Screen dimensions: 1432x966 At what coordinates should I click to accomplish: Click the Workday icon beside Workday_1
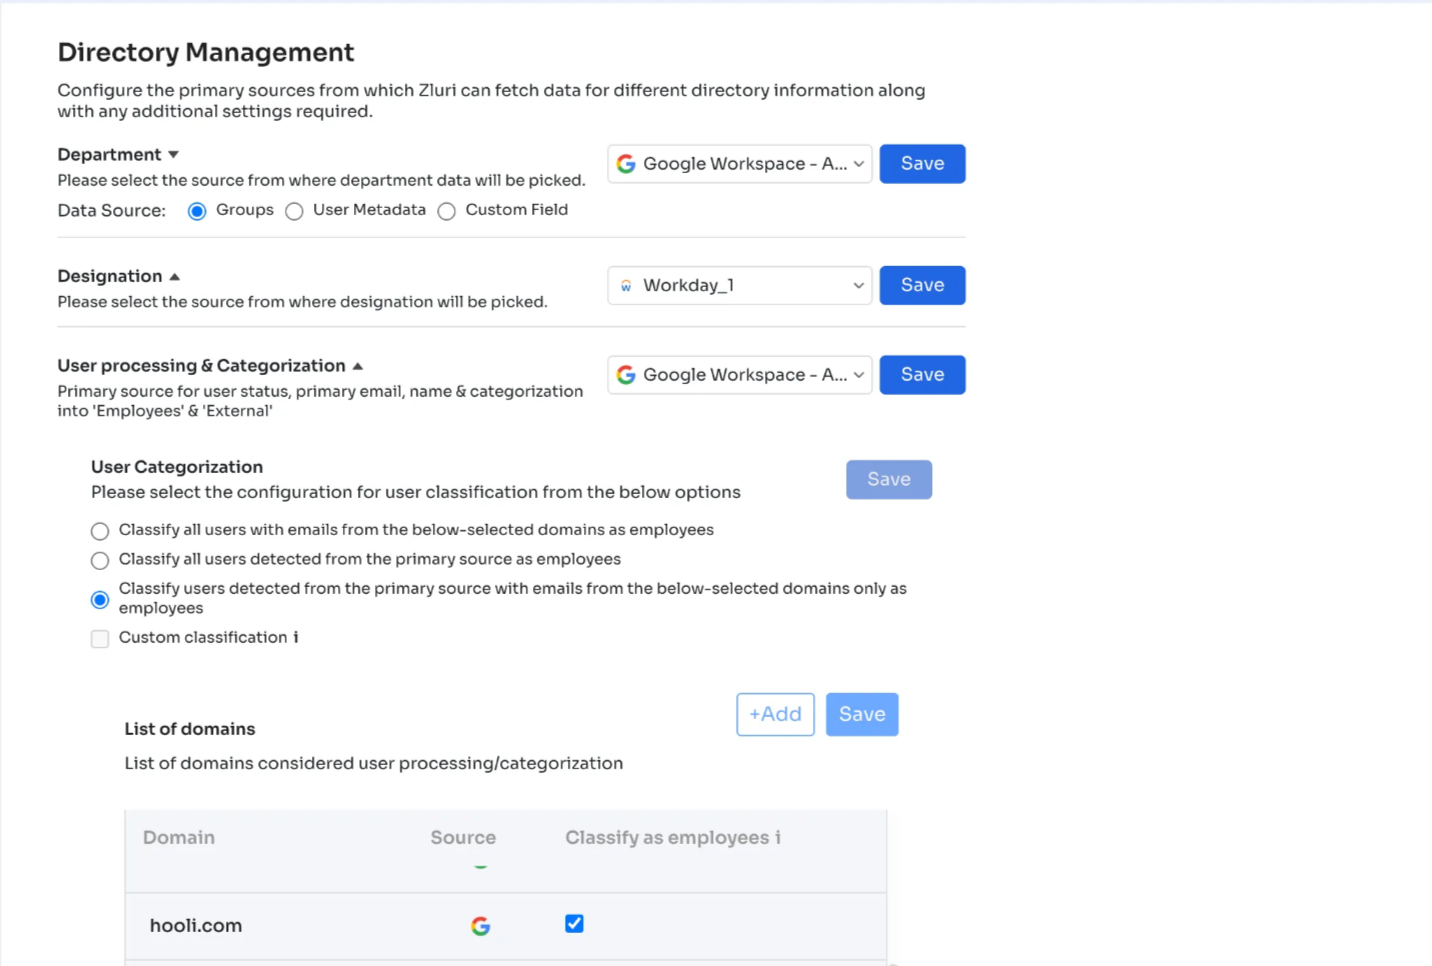tap(627, 285)
